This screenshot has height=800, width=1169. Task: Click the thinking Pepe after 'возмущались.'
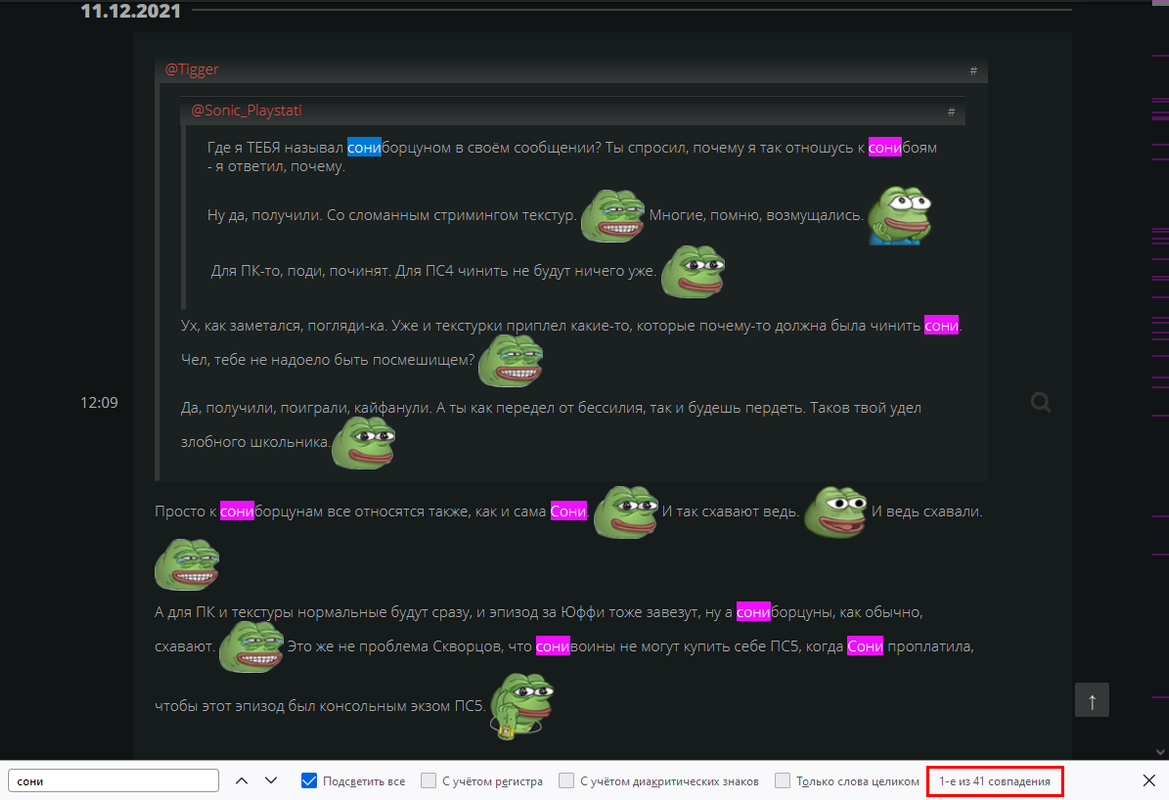(x=900, y=215)
